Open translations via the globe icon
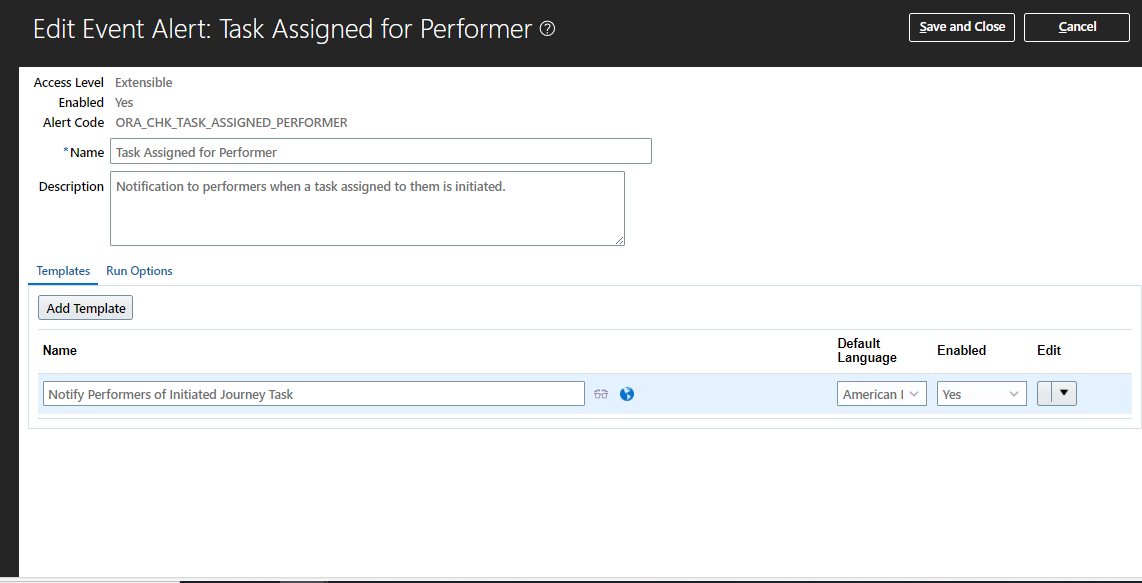Viewport: 1142px width, 583px height. pyautogui.click(x=626, y=394)
